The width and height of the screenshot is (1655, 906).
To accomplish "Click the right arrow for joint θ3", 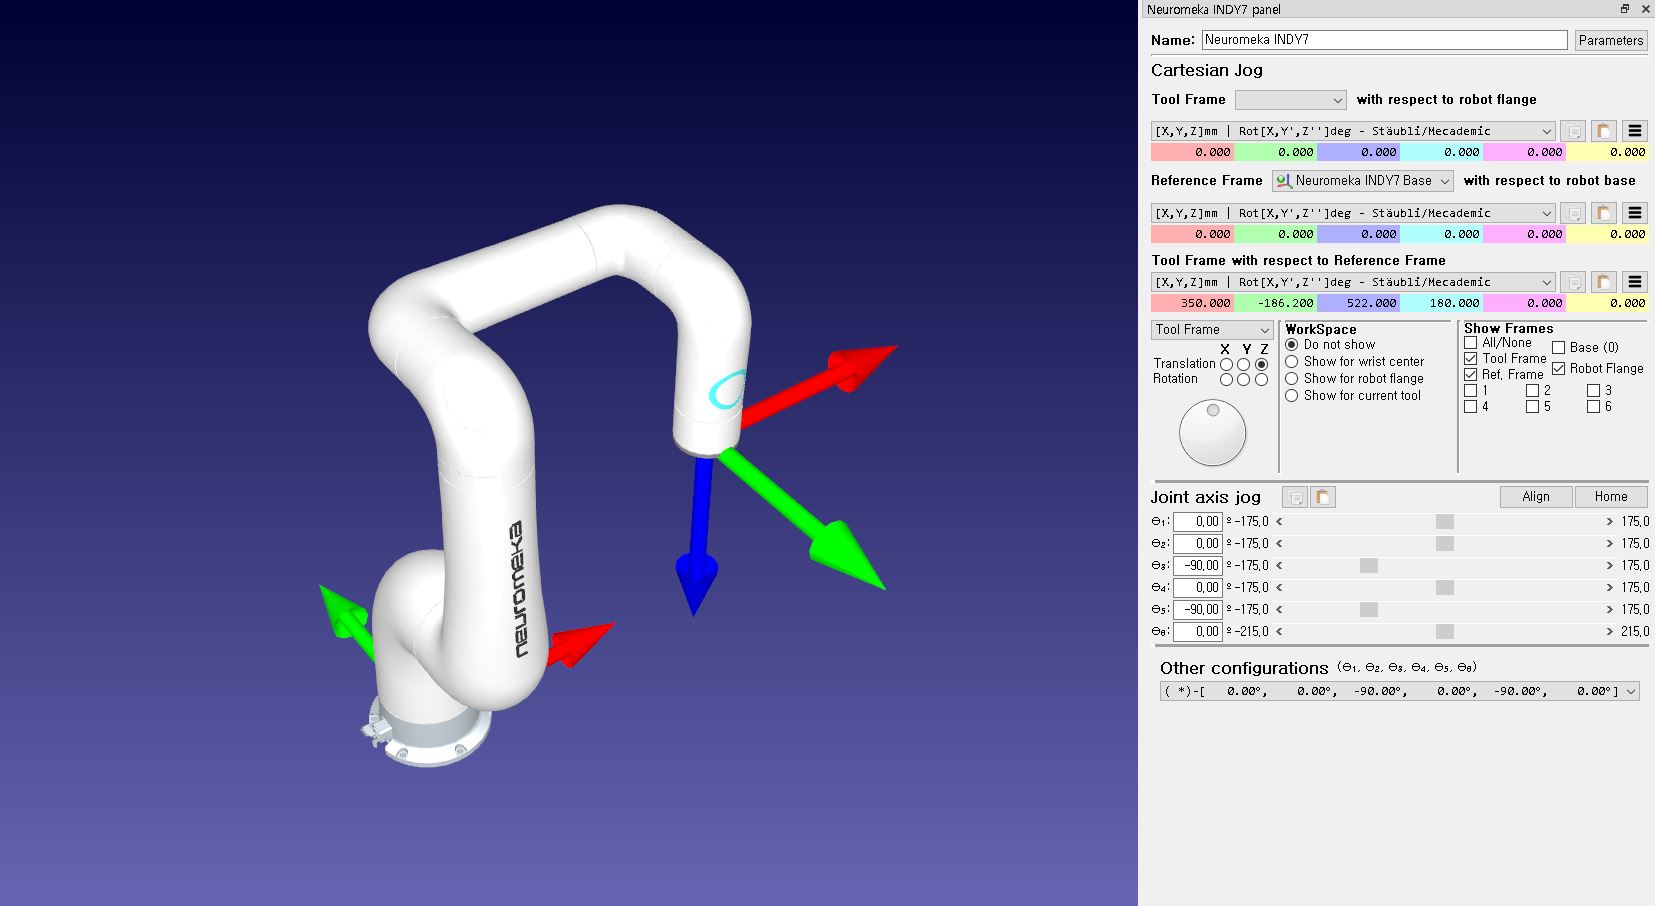I will (x=1610, y=566).
